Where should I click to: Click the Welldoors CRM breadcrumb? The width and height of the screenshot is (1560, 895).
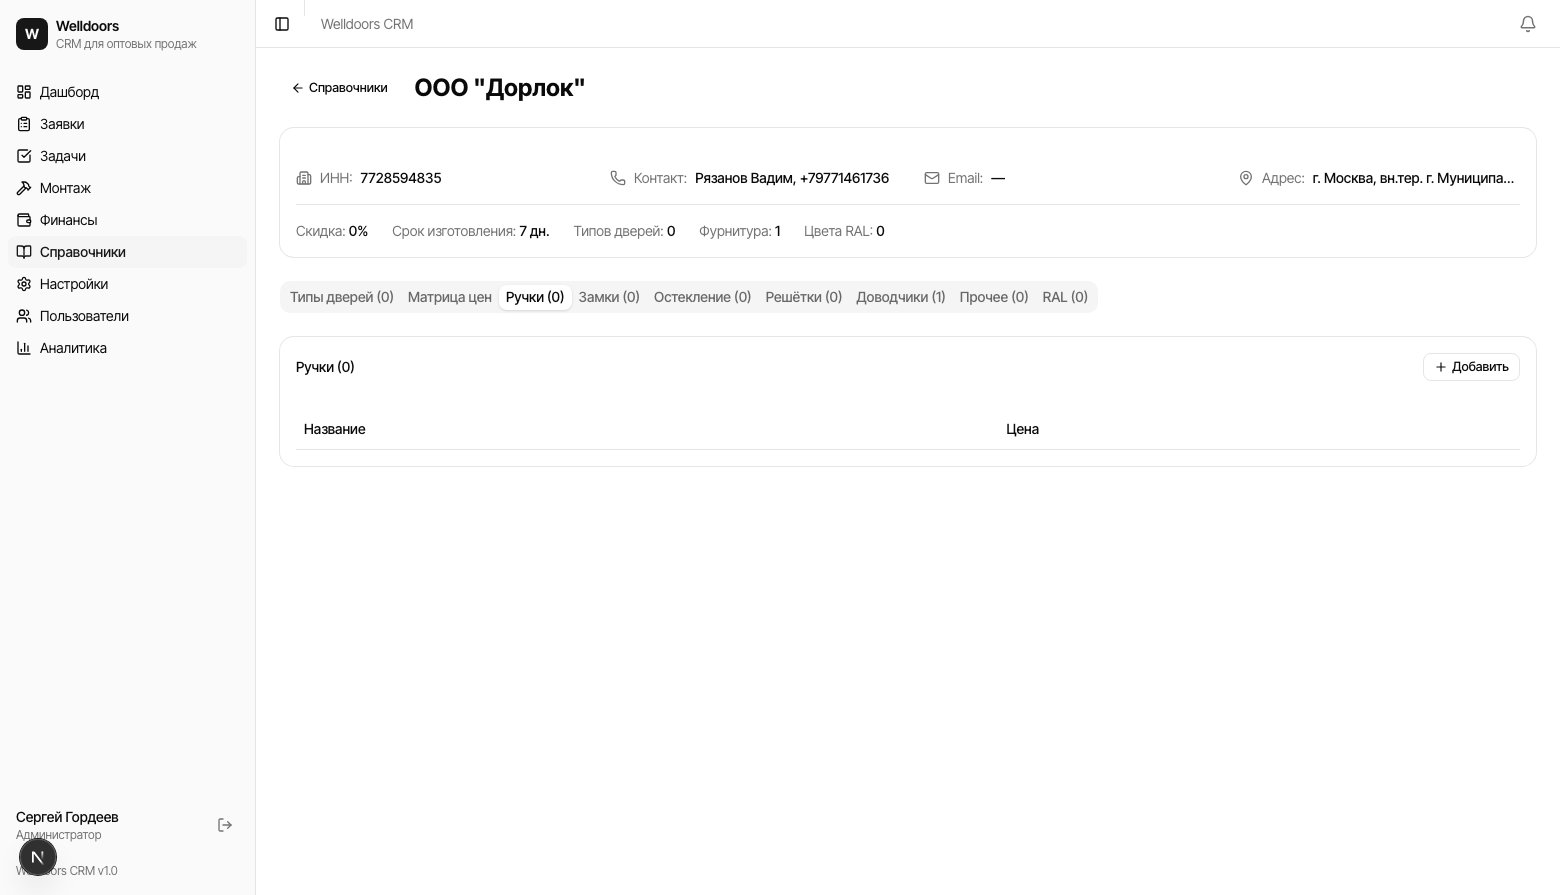[x=367, y=24]
